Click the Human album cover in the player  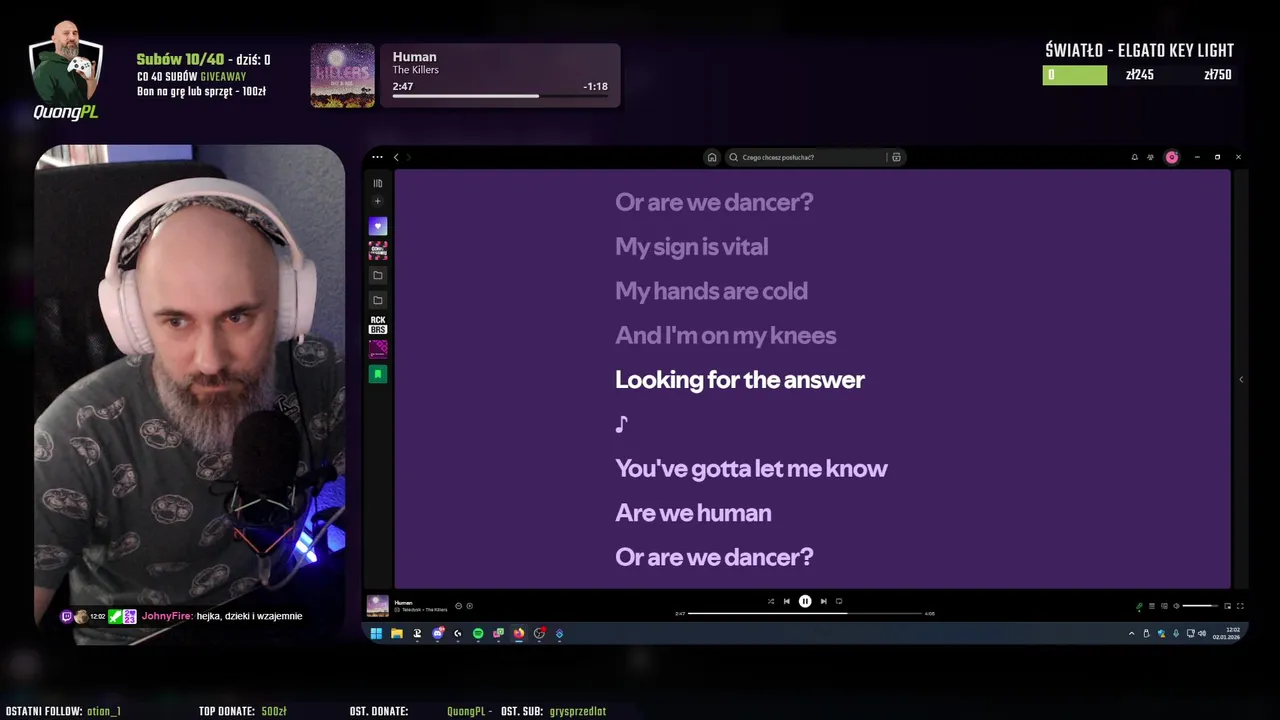point(378,605)
